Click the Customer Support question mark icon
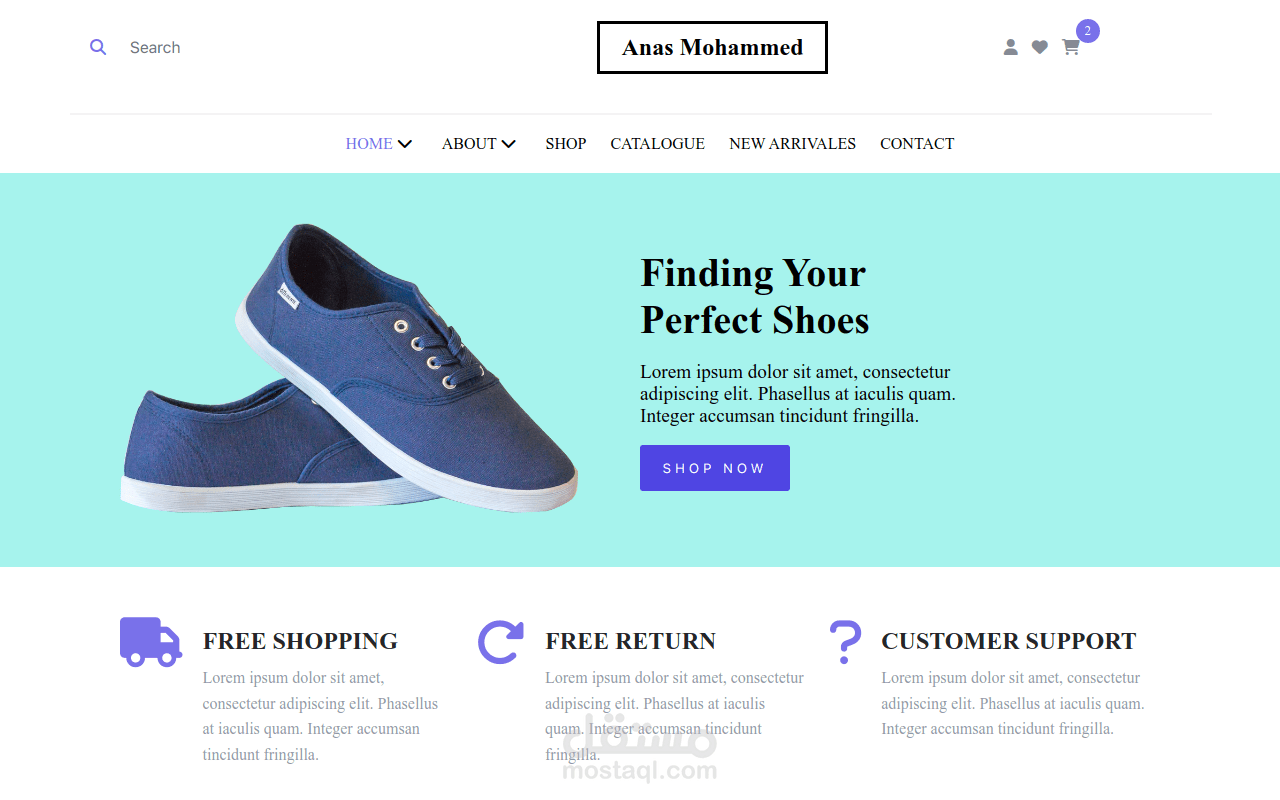Viewport: 1280px width, 800px height. (845, 641)
